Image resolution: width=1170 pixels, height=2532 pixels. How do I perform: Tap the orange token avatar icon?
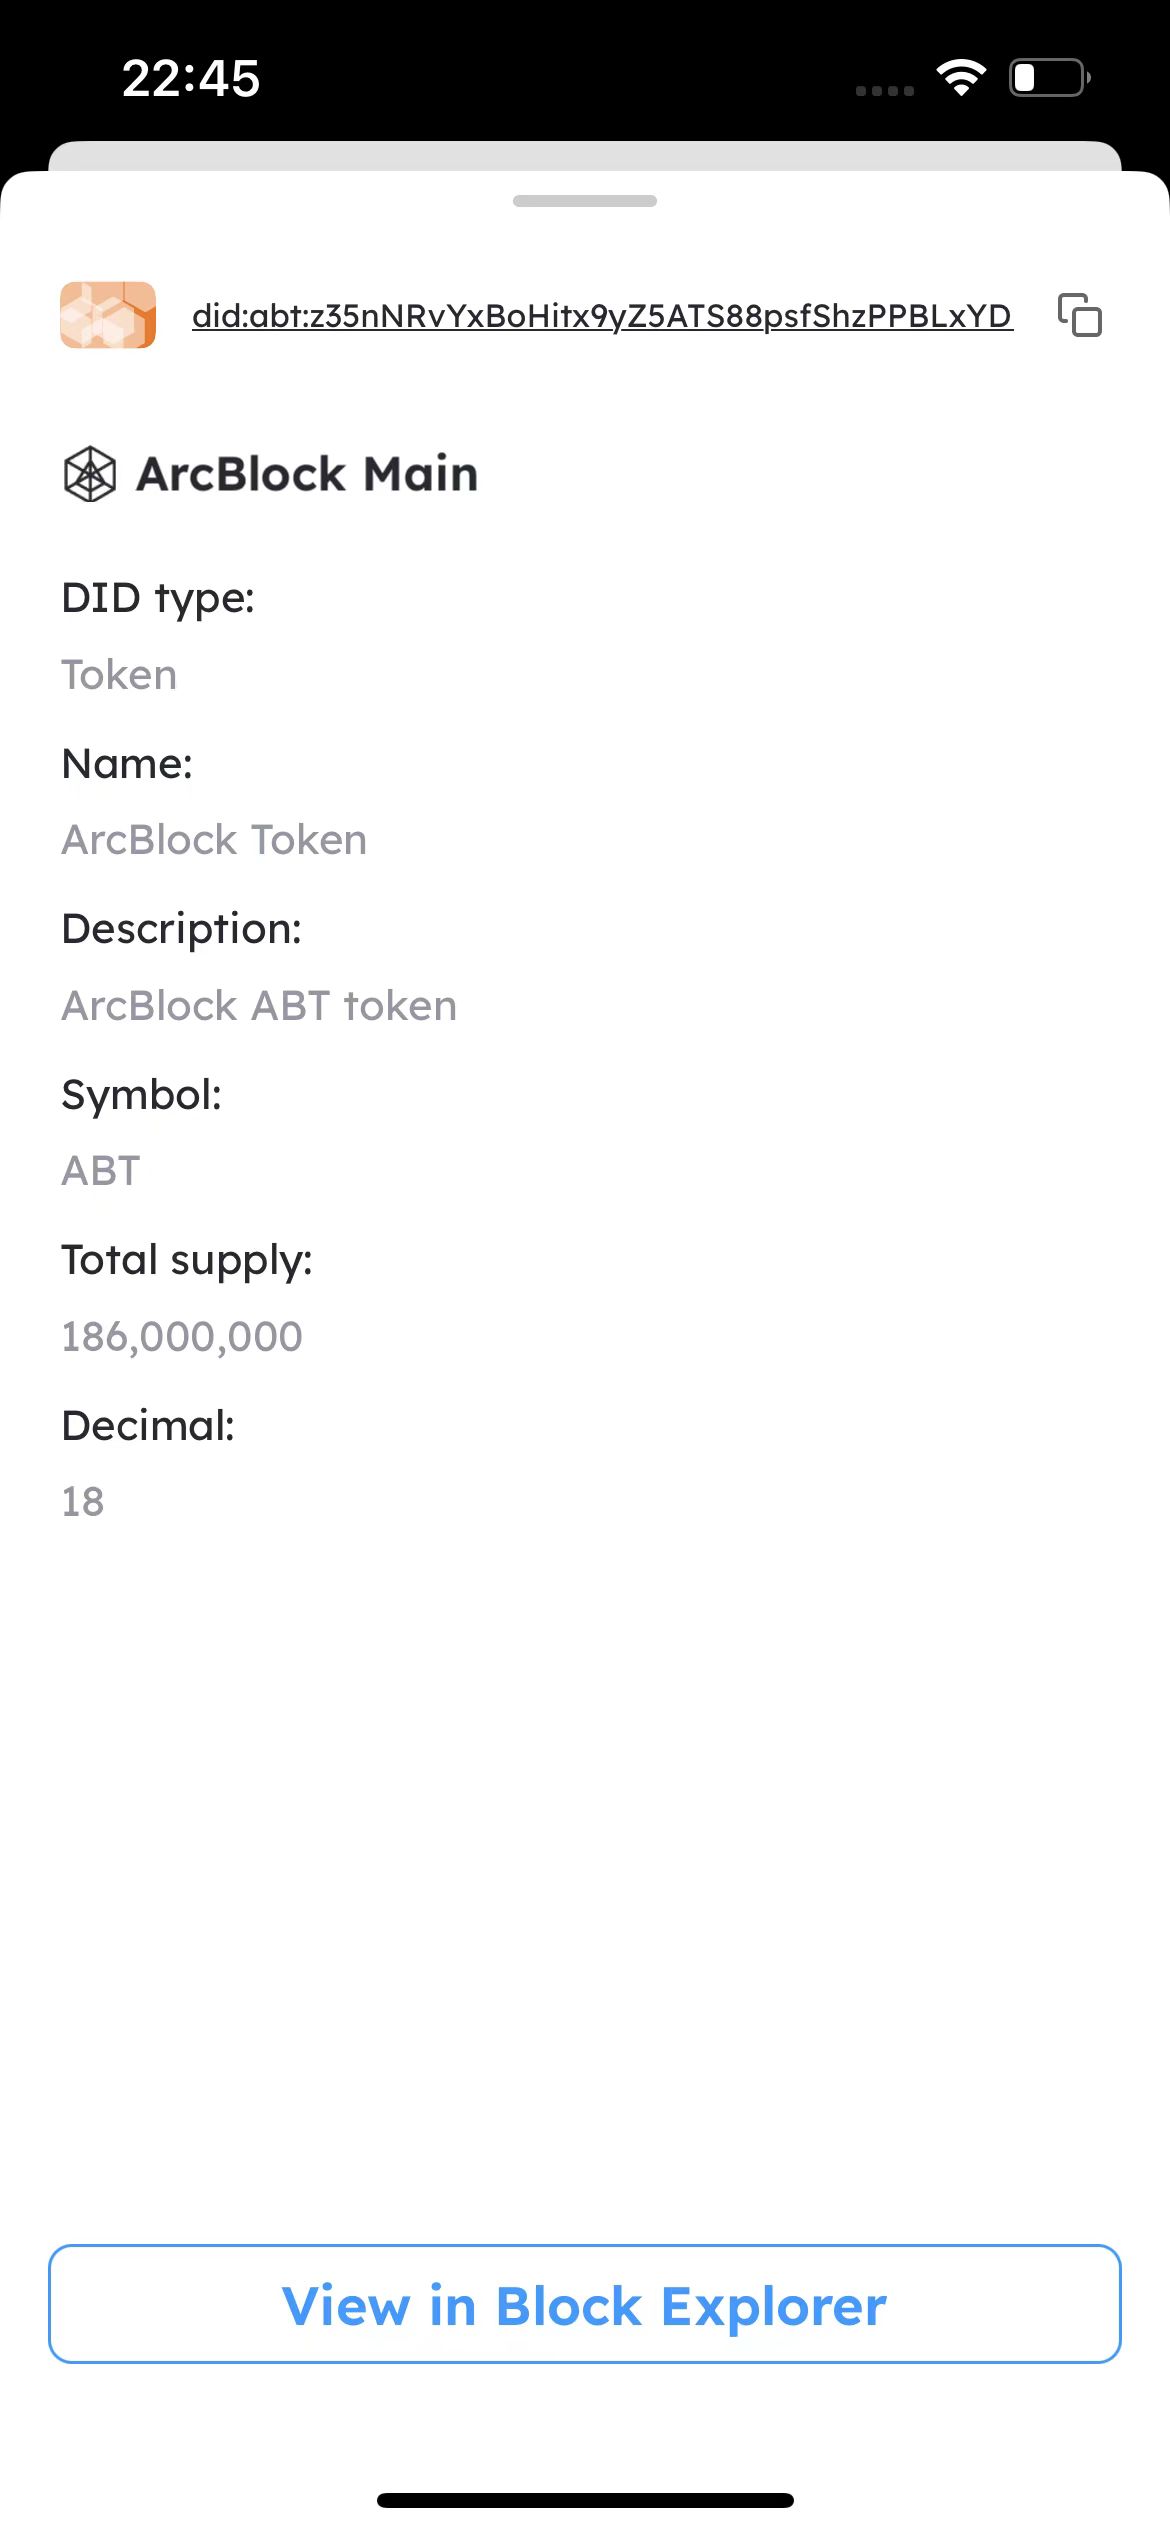(108, 315)
